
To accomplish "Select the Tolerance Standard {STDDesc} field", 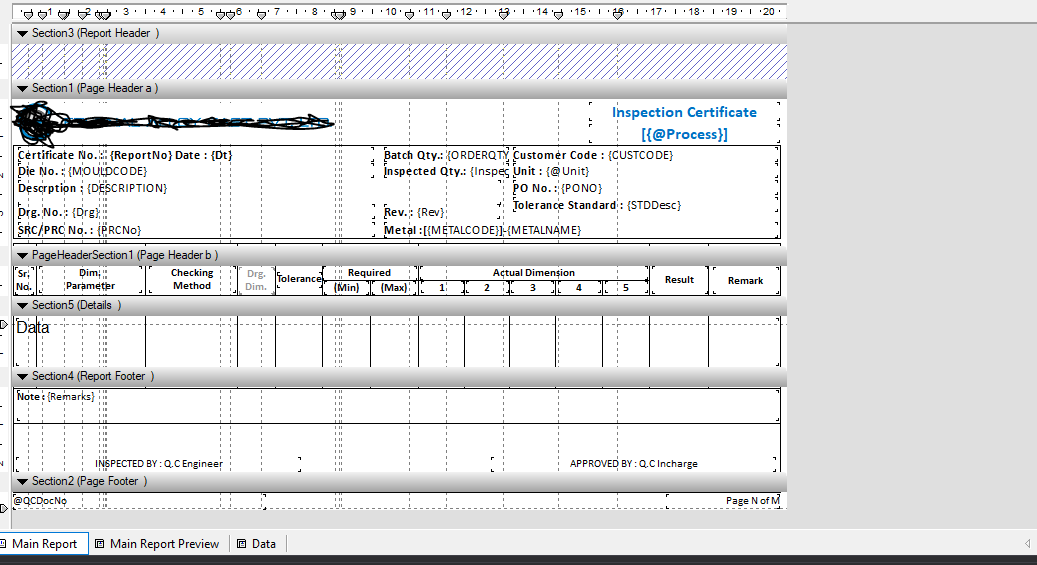I will 597,206.
